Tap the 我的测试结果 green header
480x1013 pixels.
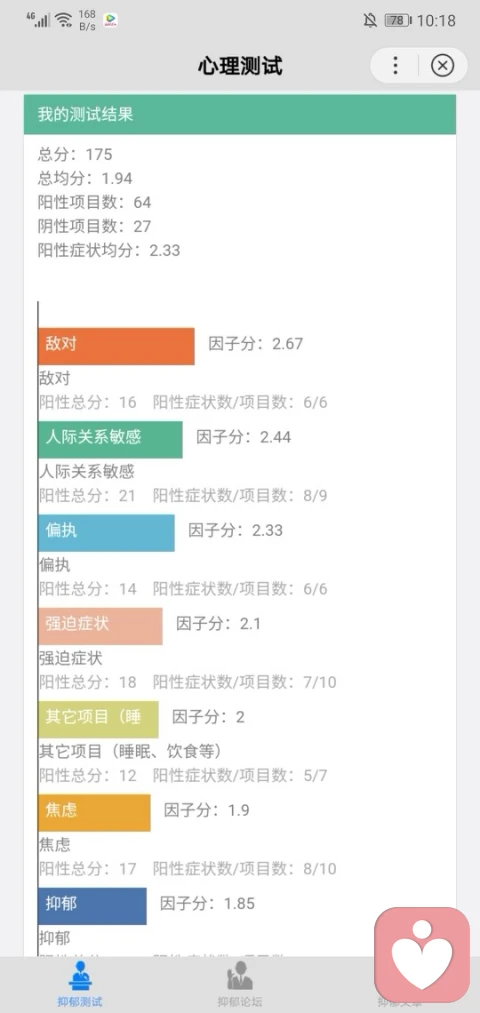click(240, 114)
